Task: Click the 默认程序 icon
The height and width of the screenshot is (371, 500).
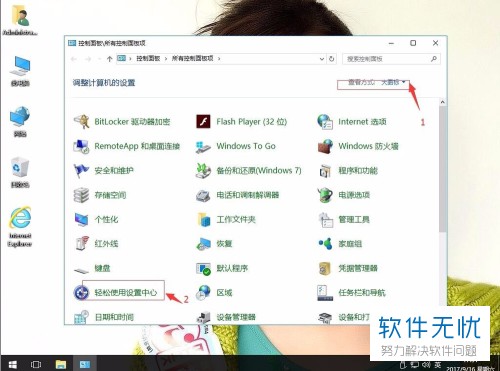Action: (203, 268)
